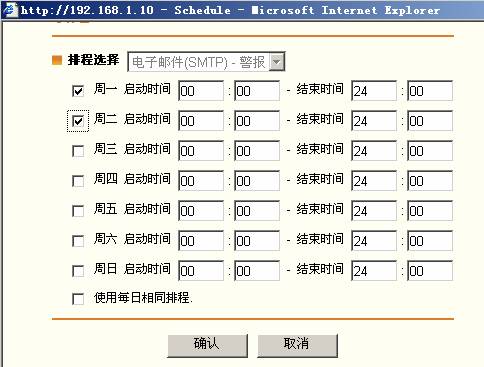Focus 周二 end minute field
Image resolution: width=484 pixels, height=367 pixels.
point(430,120)
